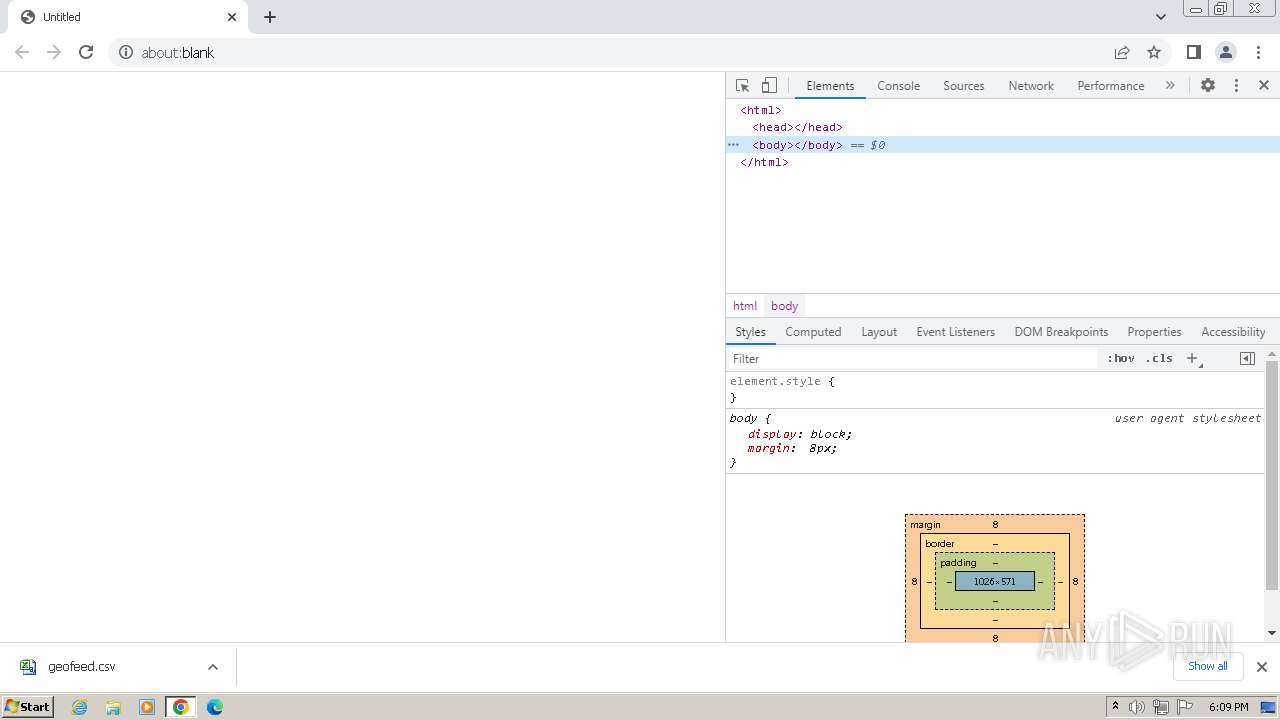
Task: Click the padding region in box model
Action: coord(958,563)
